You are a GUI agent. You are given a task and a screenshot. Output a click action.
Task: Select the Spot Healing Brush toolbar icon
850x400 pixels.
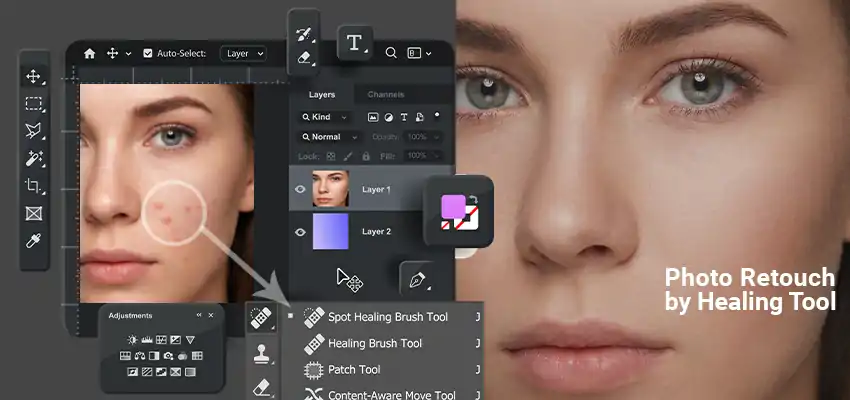(x=261, y=318)
